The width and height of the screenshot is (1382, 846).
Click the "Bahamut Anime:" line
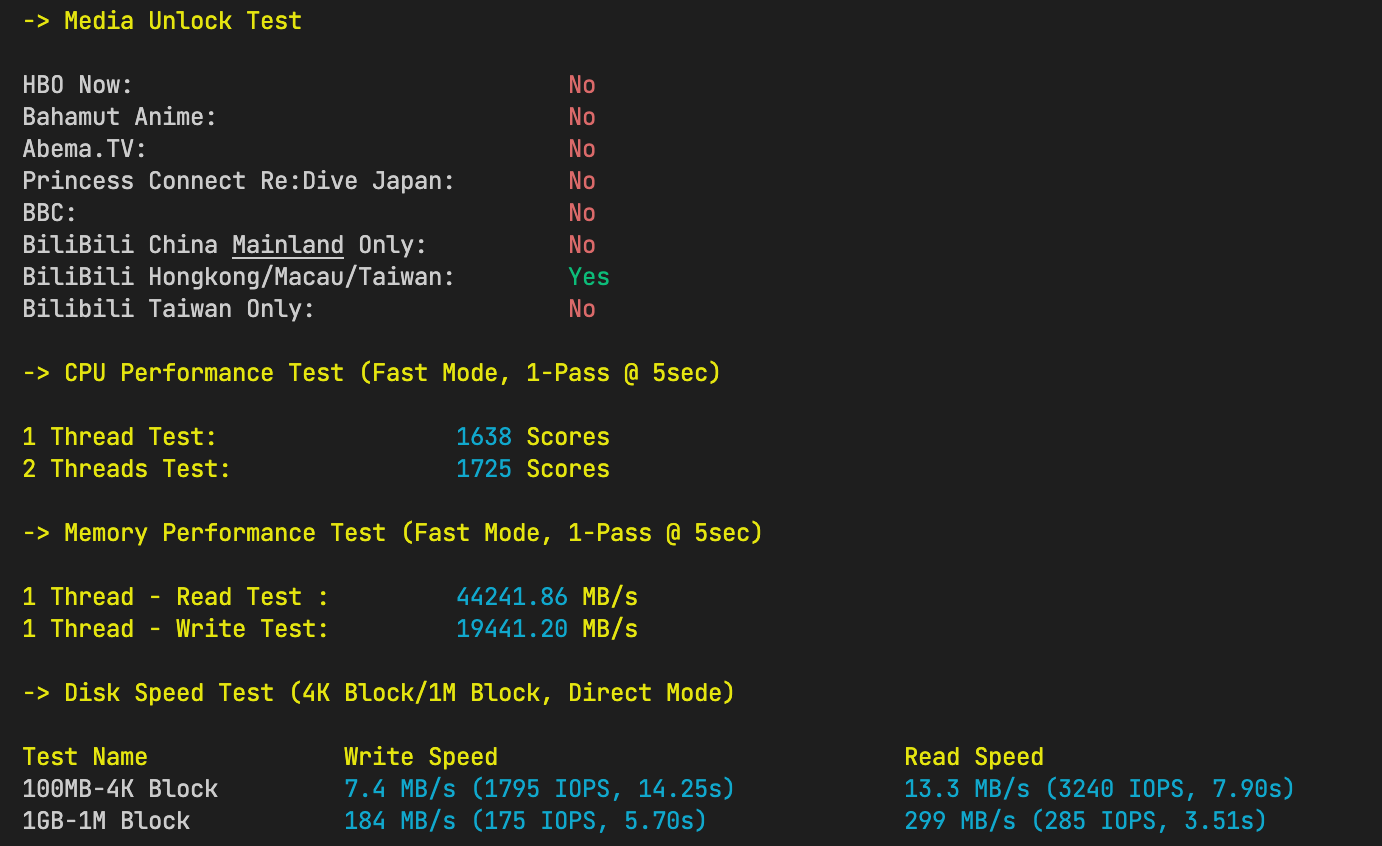(x=119, y=117)
